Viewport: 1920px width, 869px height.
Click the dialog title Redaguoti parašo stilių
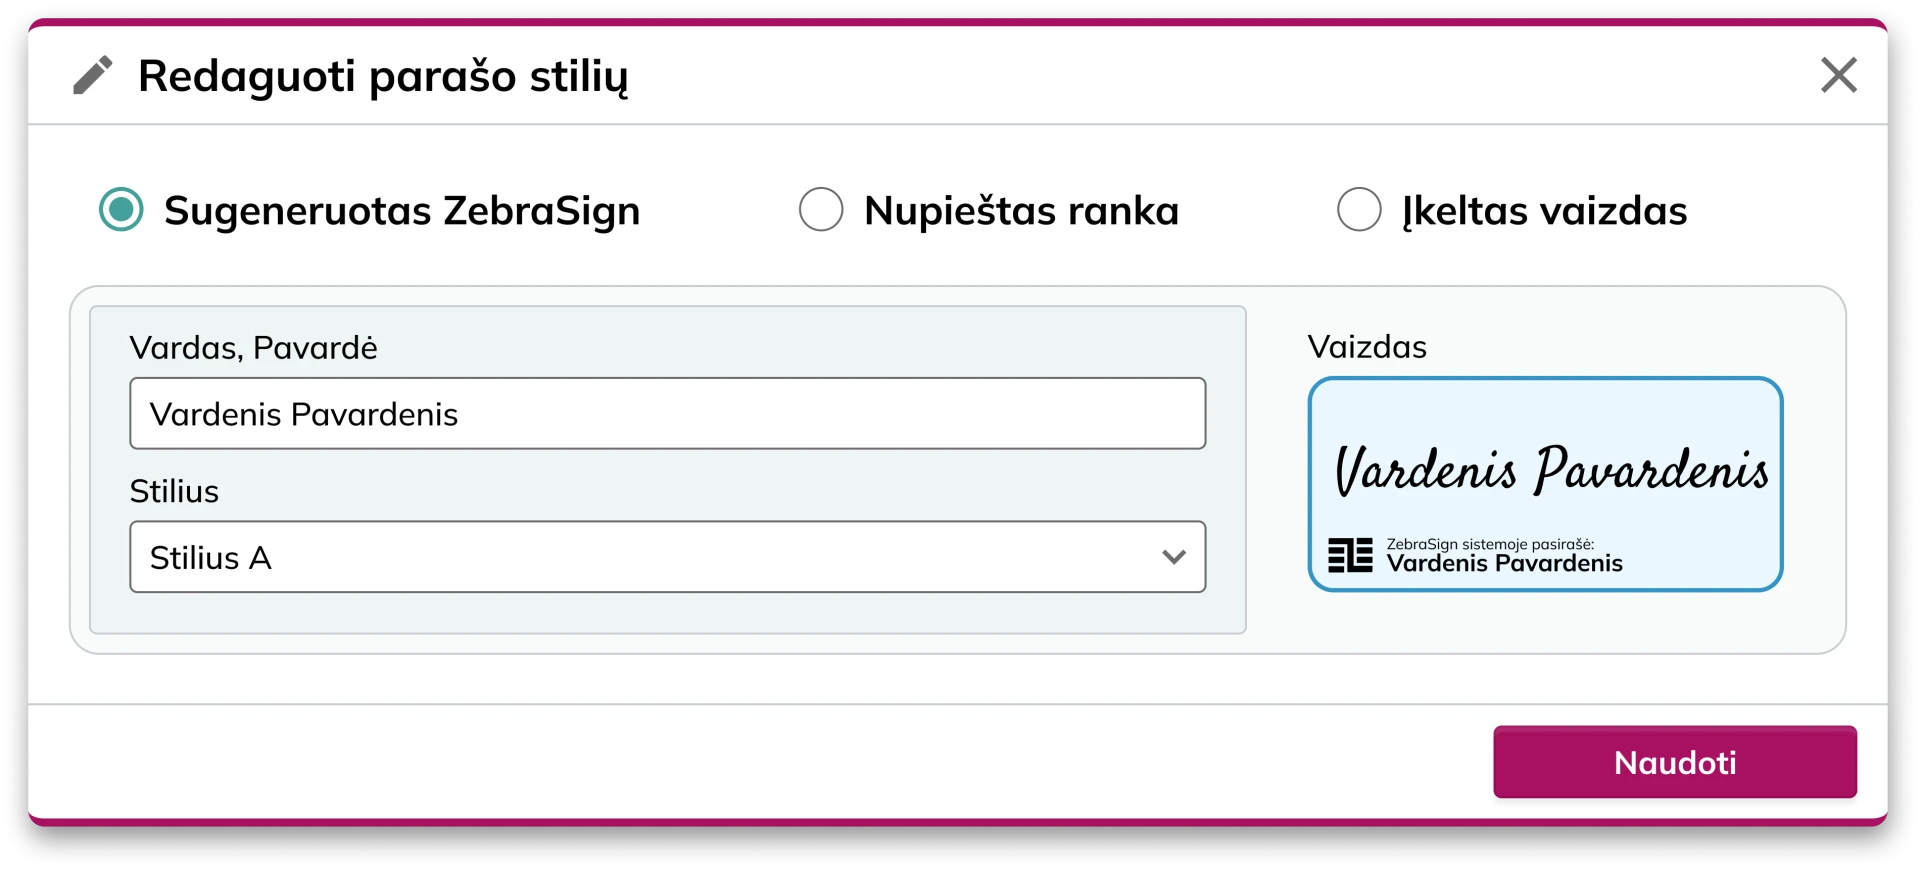[384, 75]
